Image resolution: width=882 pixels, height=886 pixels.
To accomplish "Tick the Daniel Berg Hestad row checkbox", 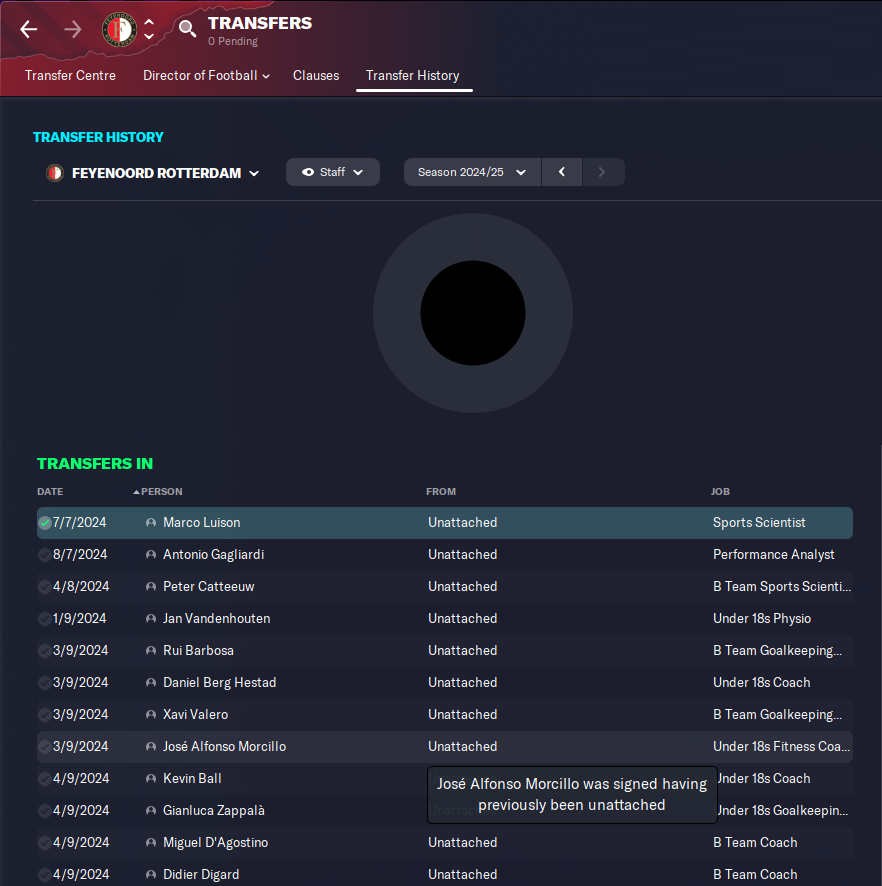I will [x=45, y=683].
